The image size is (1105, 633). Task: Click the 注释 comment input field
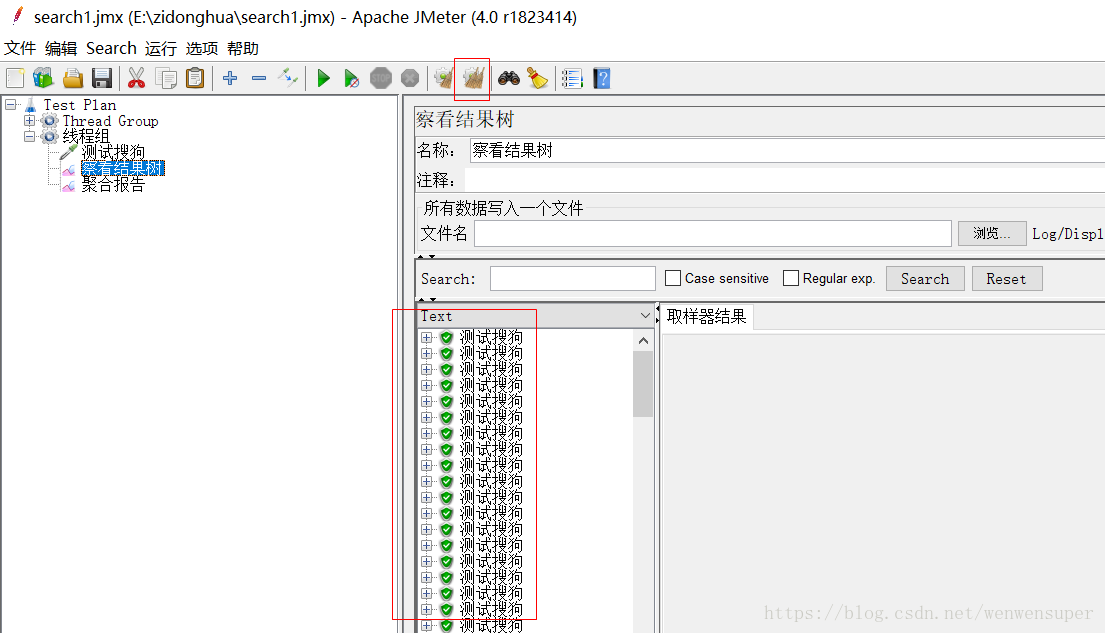click(785, 180)
